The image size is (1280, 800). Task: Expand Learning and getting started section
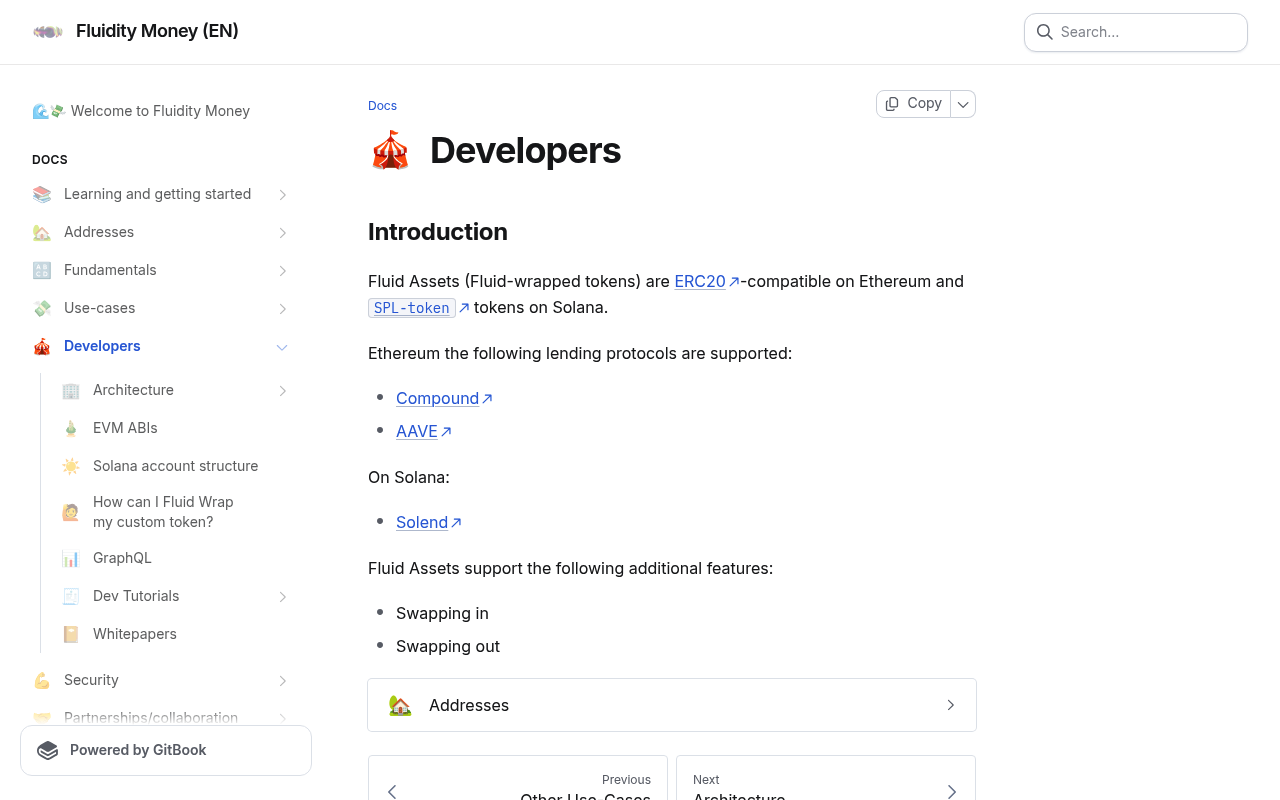tap(283, 195)
